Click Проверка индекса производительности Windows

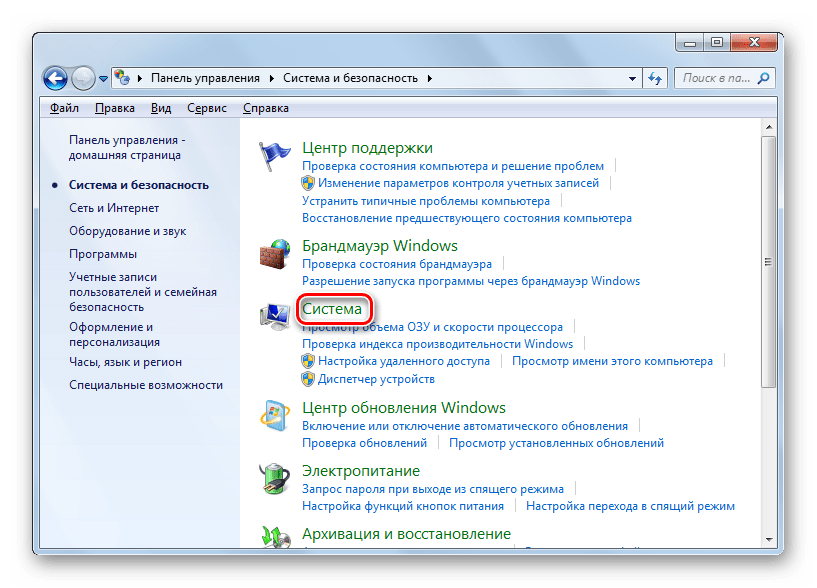(x=438, y=344)
